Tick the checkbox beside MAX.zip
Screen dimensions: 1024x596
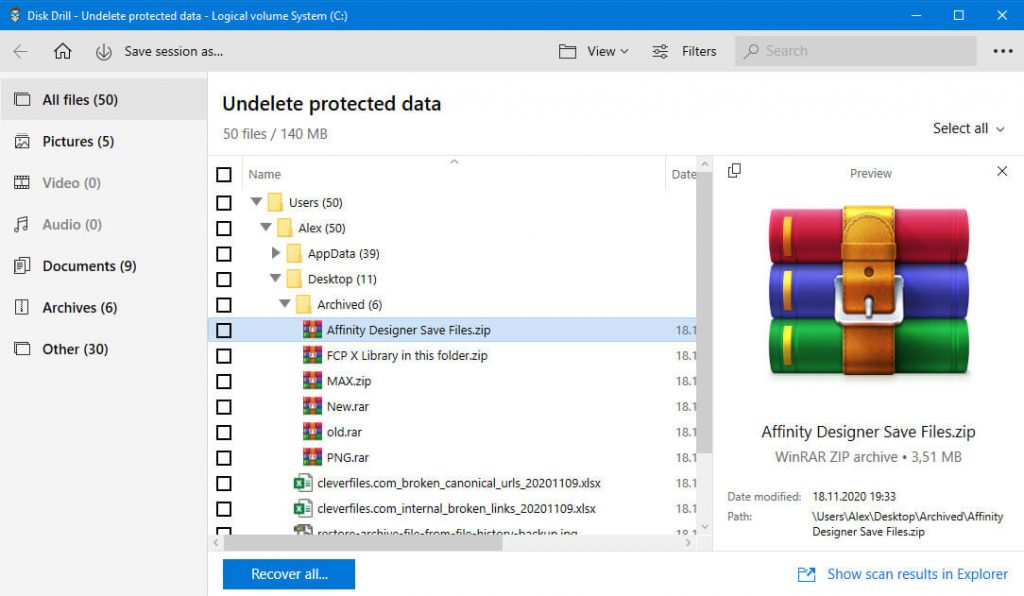click(x=223, y=381)
